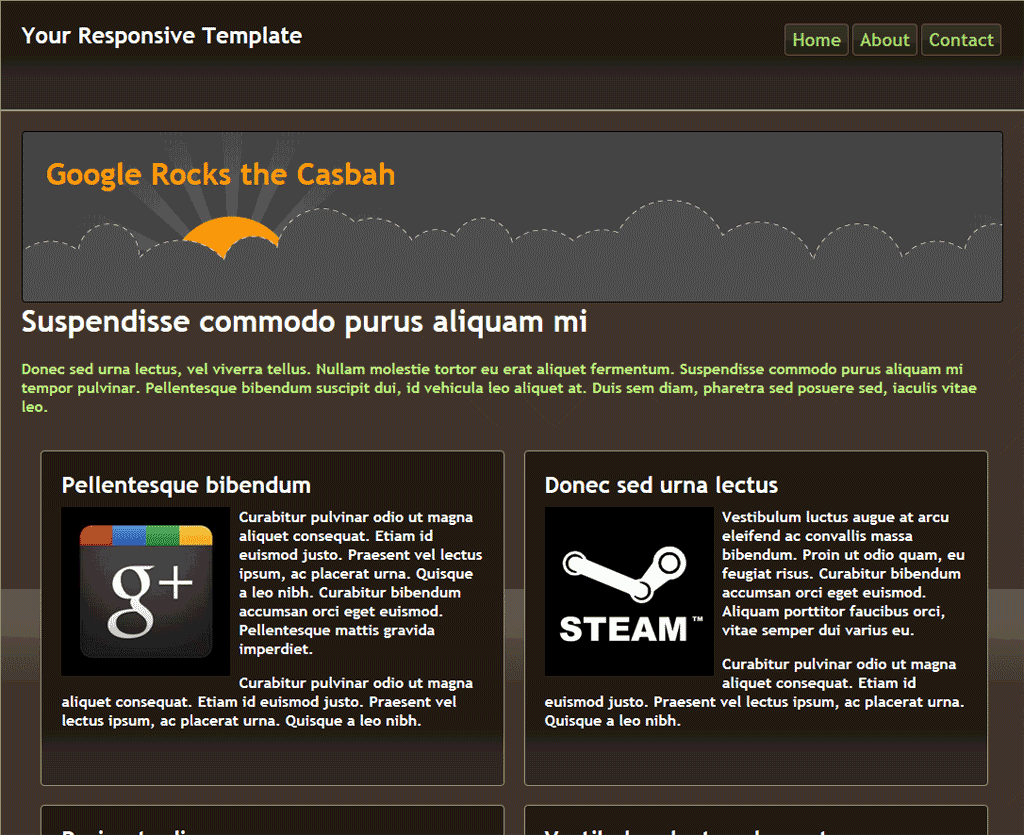Go to the Contact page
Image resolution: width=1024 pixels, height=835 pixels.
tap(961, 40)
